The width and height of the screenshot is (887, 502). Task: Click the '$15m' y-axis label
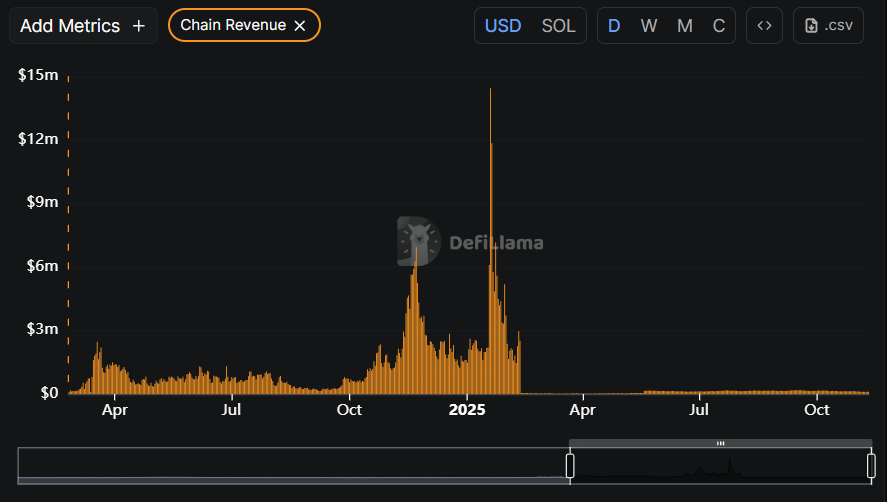(38, 75)
